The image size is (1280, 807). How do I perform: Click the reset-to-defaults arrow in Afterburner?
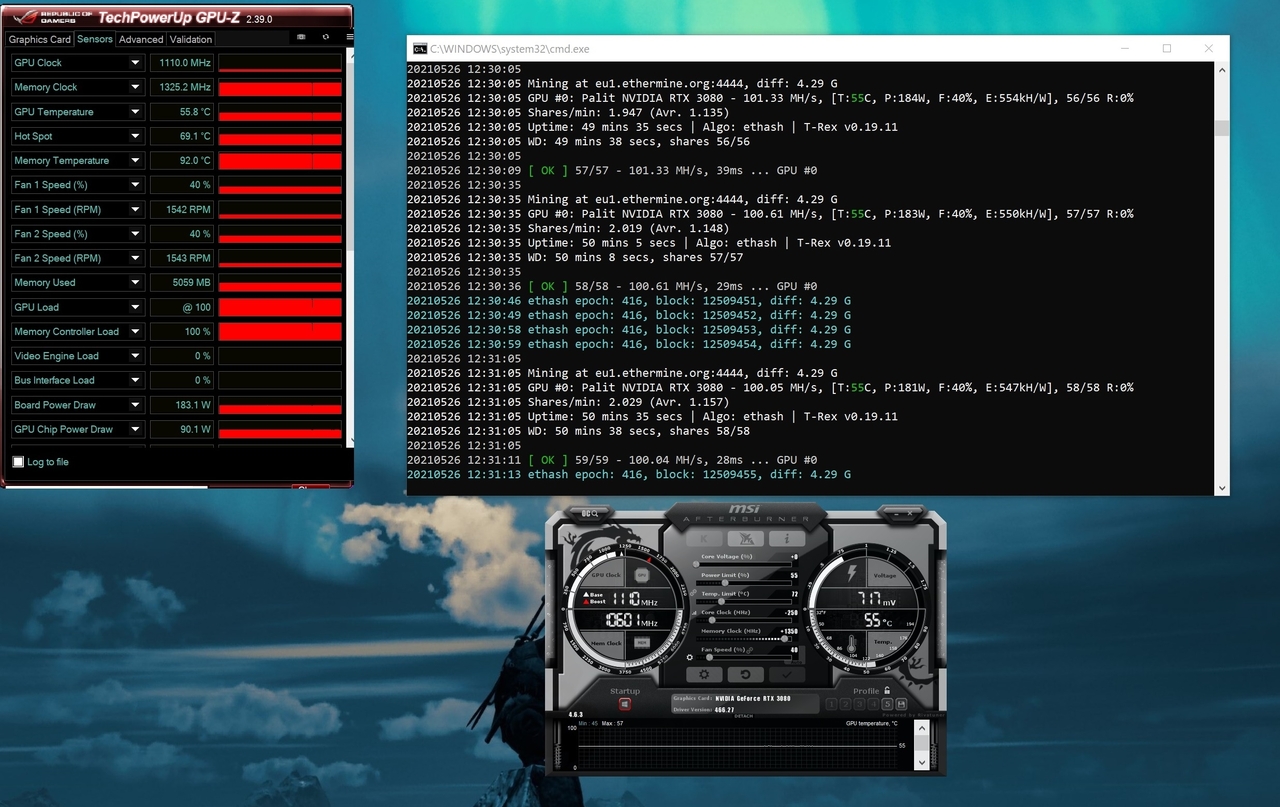pyautogui.click(x=745, y=675)
